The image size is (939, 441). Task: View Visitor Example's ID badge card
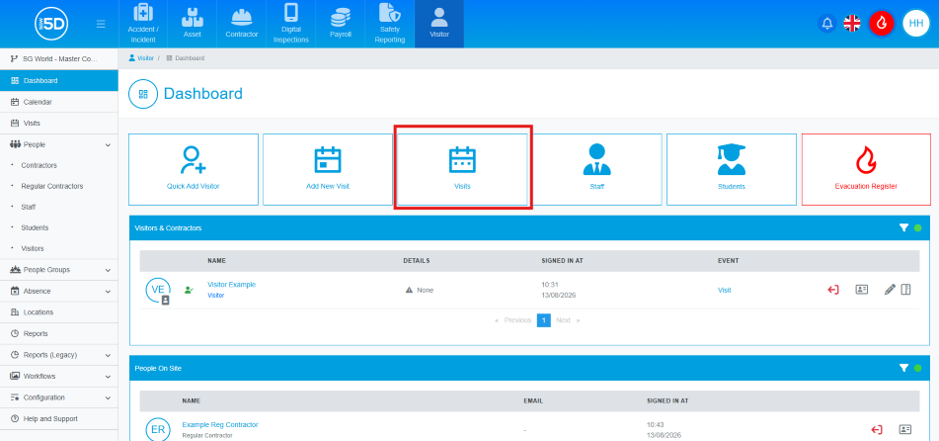[x=862, y=290]
